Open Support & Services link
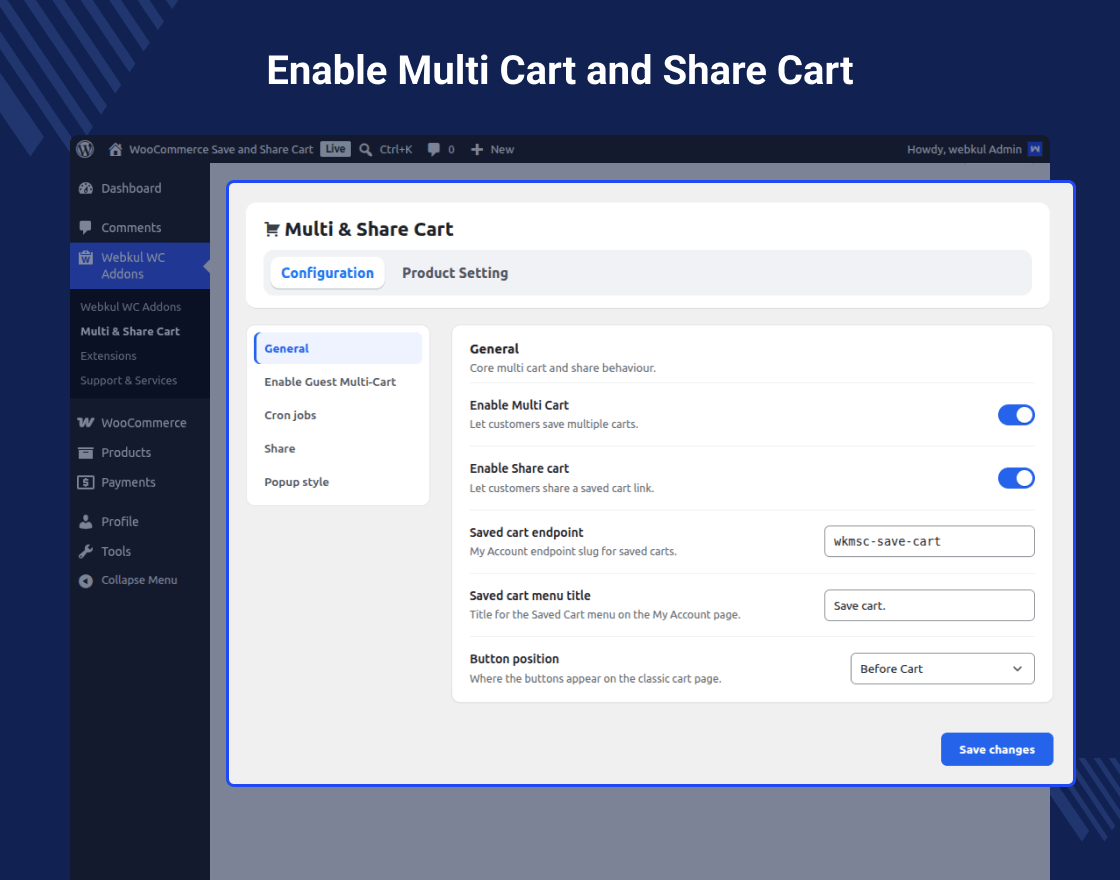The image size is (1120, 880). pos(129,381)
